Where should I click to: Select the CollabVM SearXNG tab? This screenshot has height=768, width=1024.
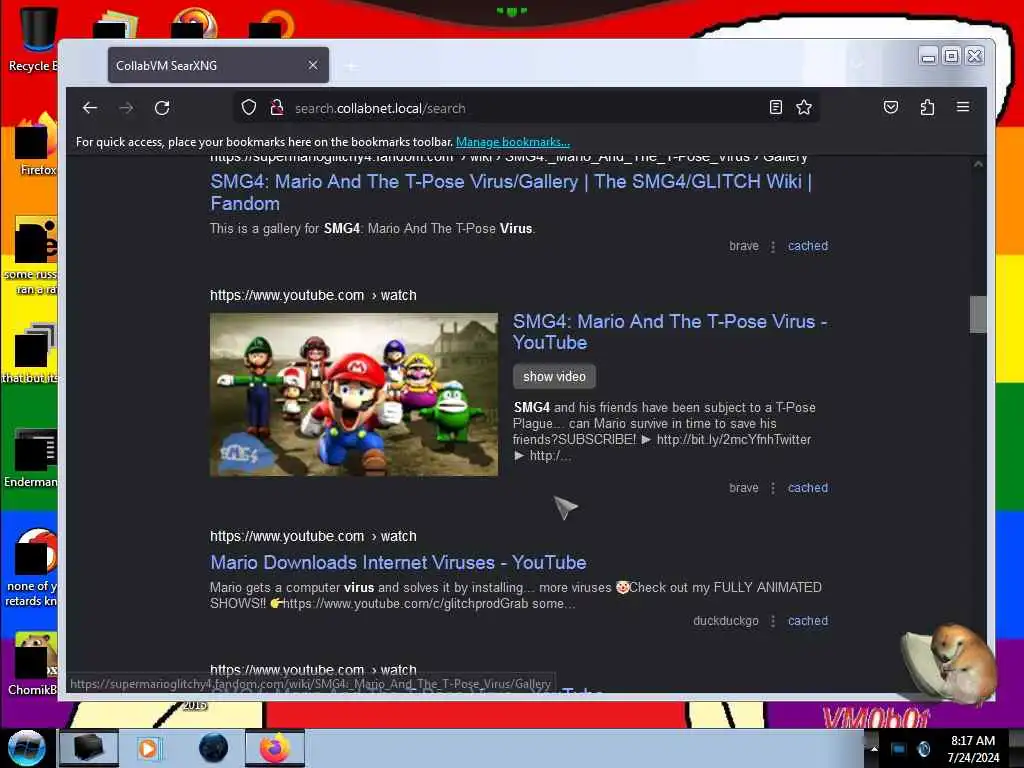pos(218,65)
